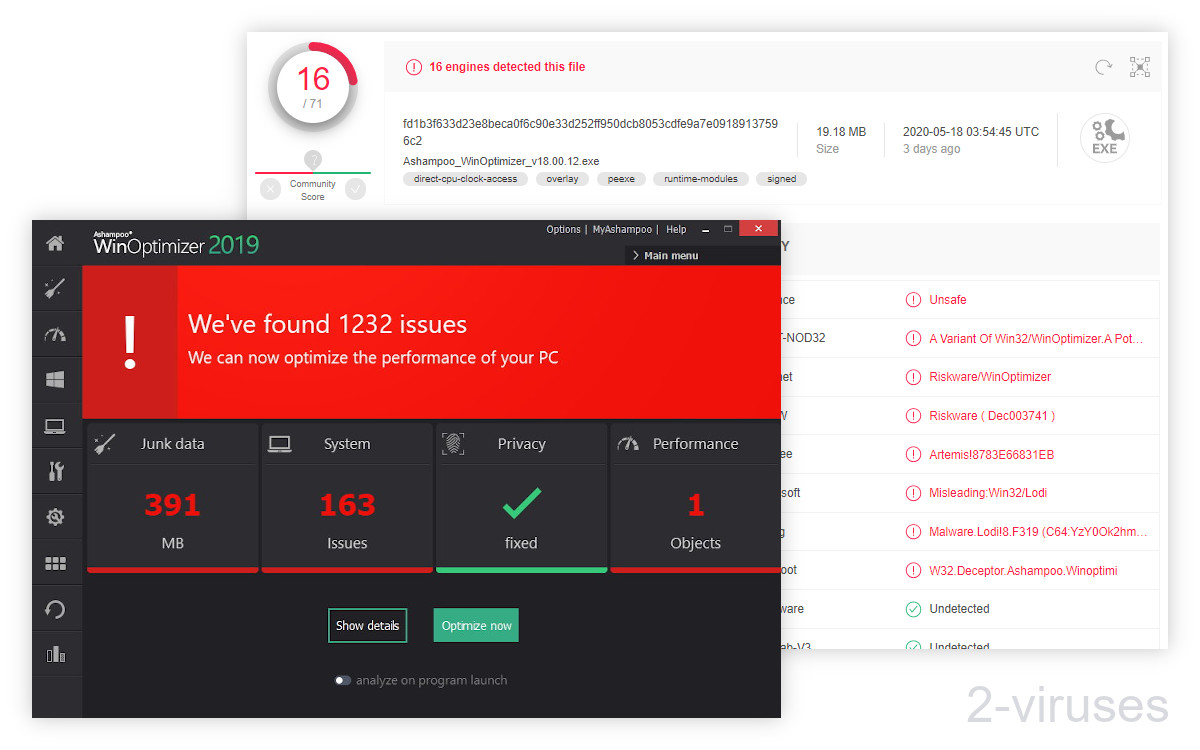
Task: Click the 16/71 detection score gauge
Action: (x=313, y=88)
